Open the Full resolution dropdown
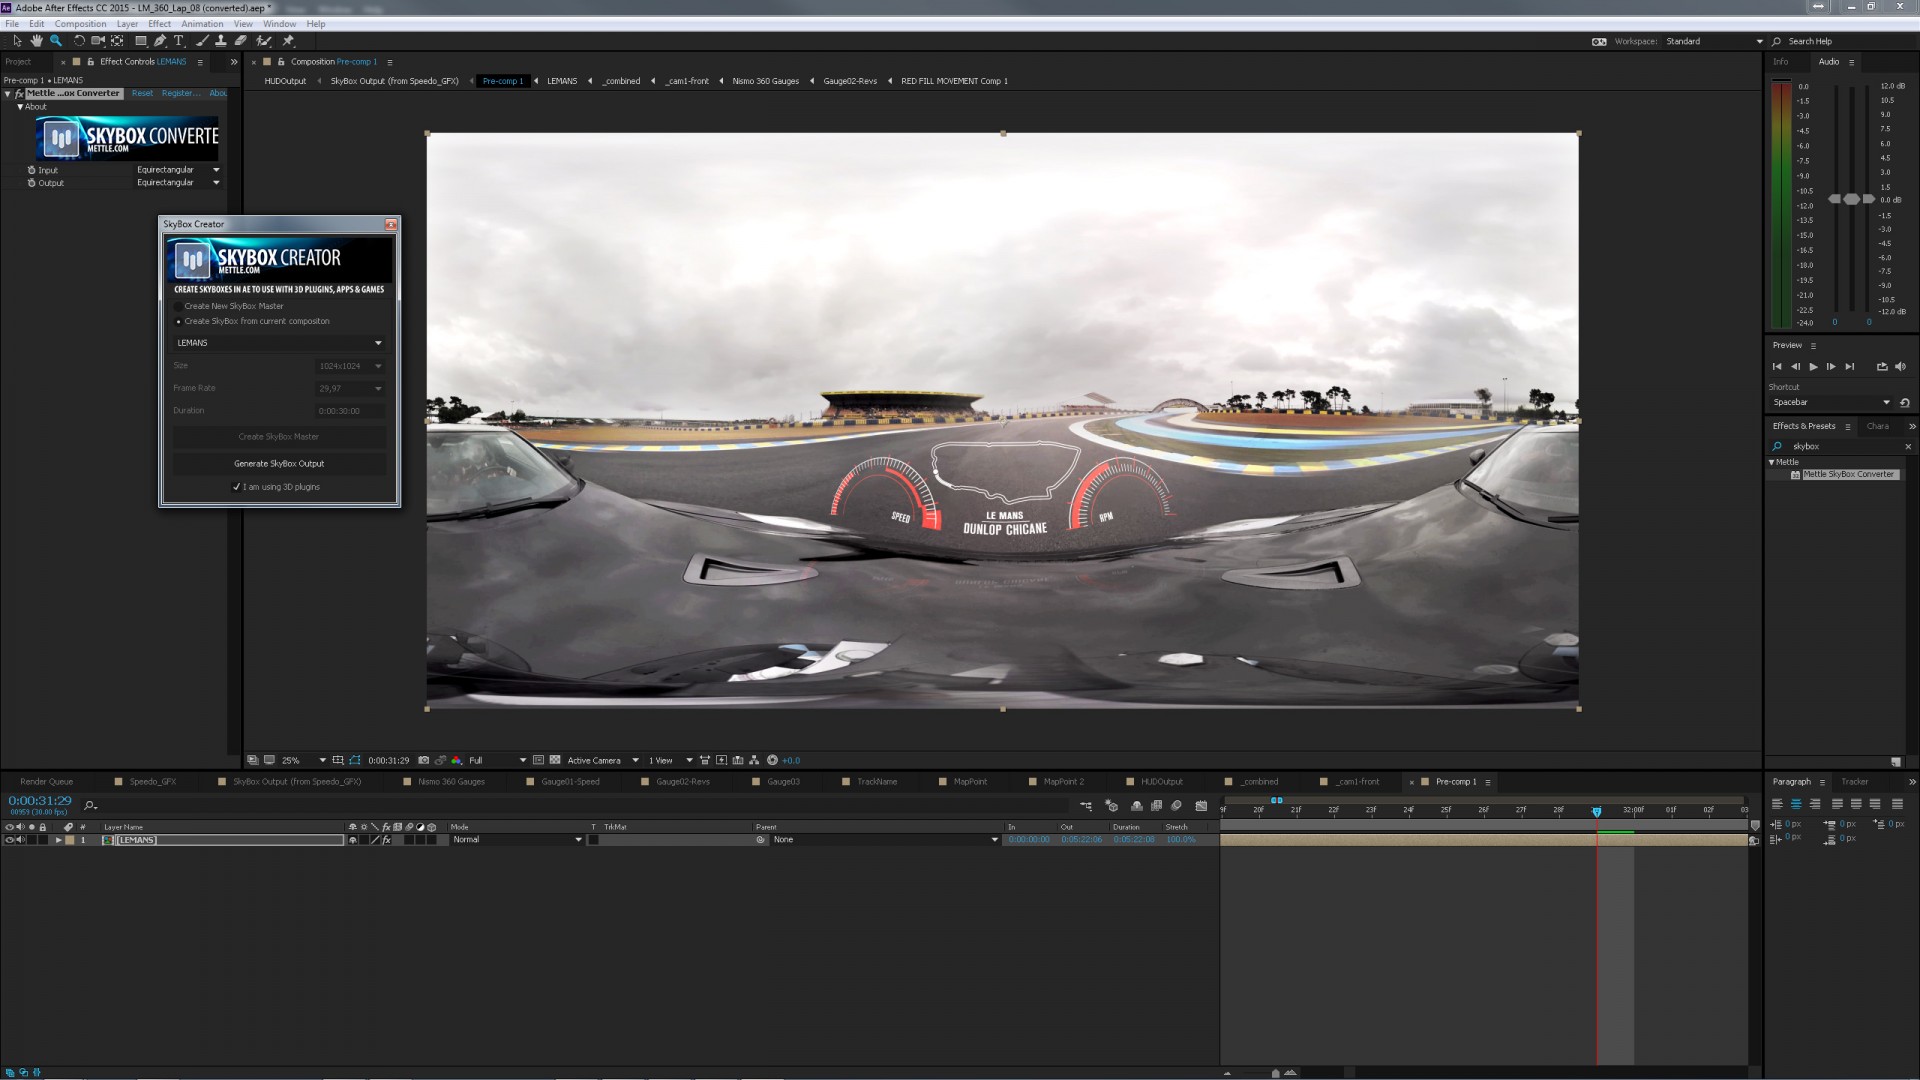This screenshot has width=1920, height=1080. coord(522,760)
